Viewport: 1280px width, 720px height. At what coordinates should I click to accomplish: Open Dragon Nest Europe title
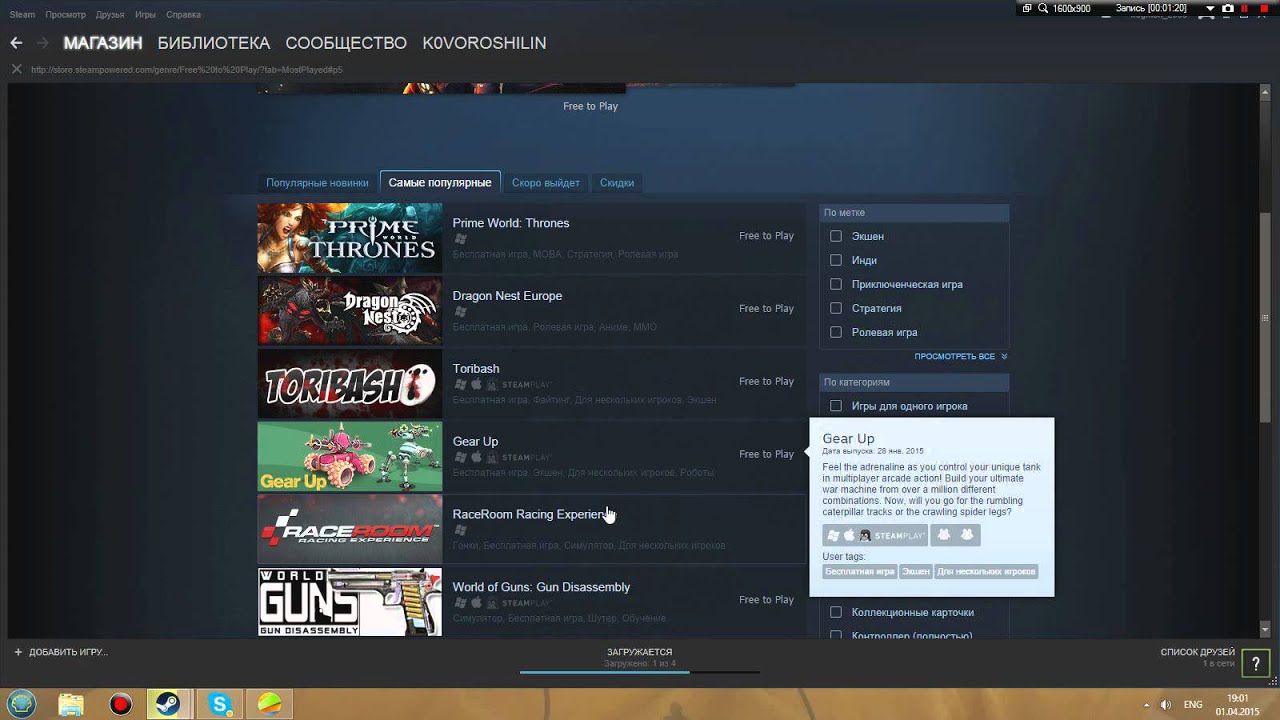[507, 296]
